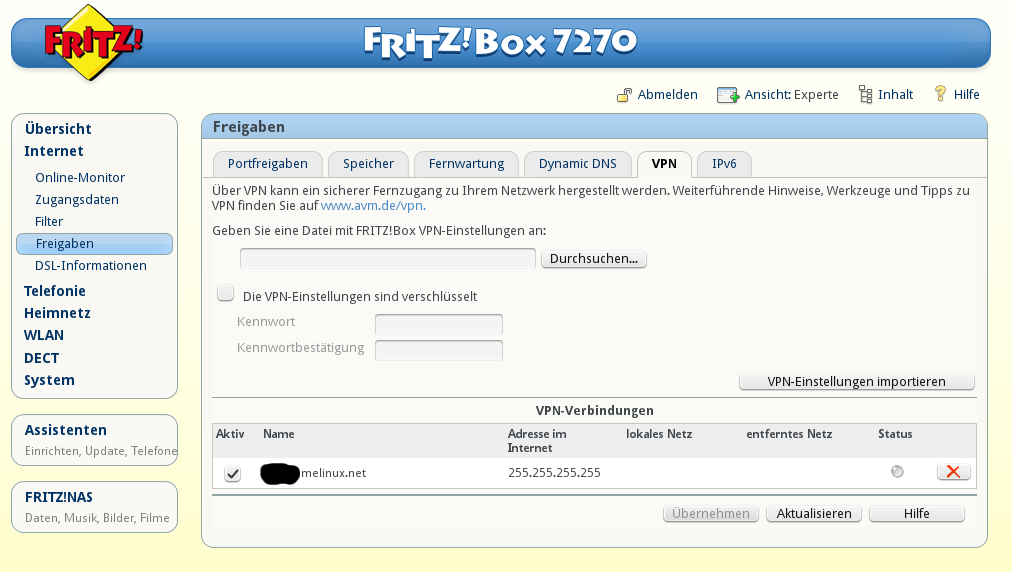The image size is (1012, 572).
Task: Click the Aktiv column header
Action: point(230,434)
